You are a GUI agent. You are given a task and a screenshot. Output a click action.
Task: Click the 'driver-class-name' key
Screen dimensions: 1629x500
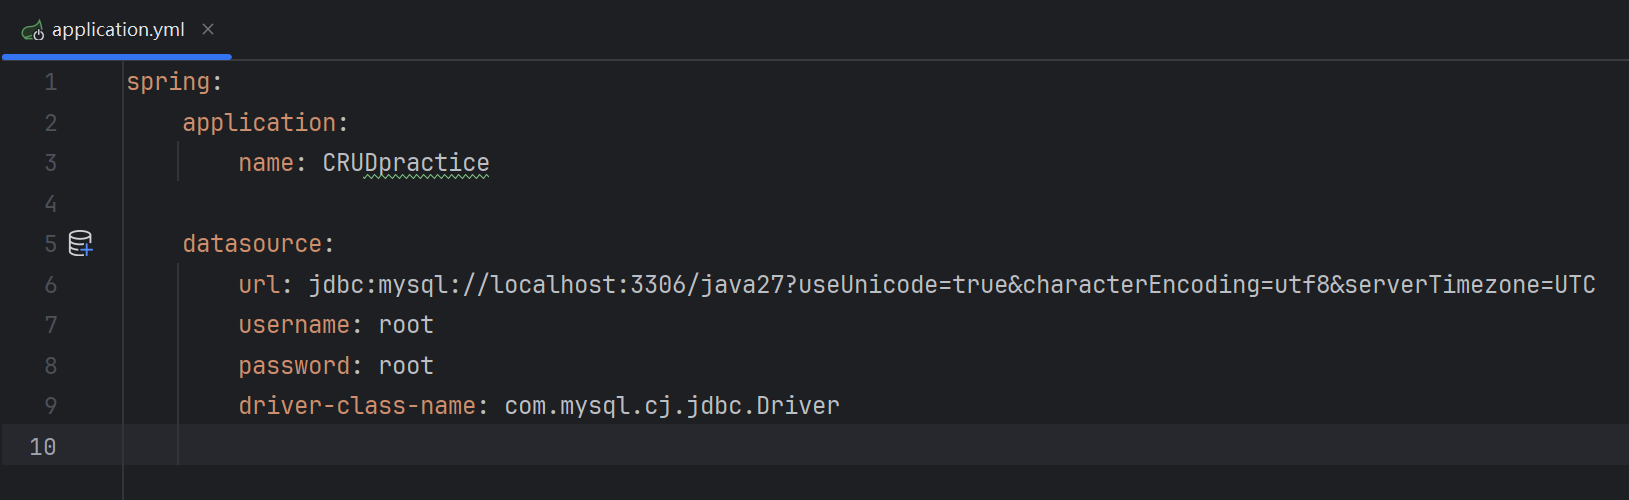[x=356, y=406]
